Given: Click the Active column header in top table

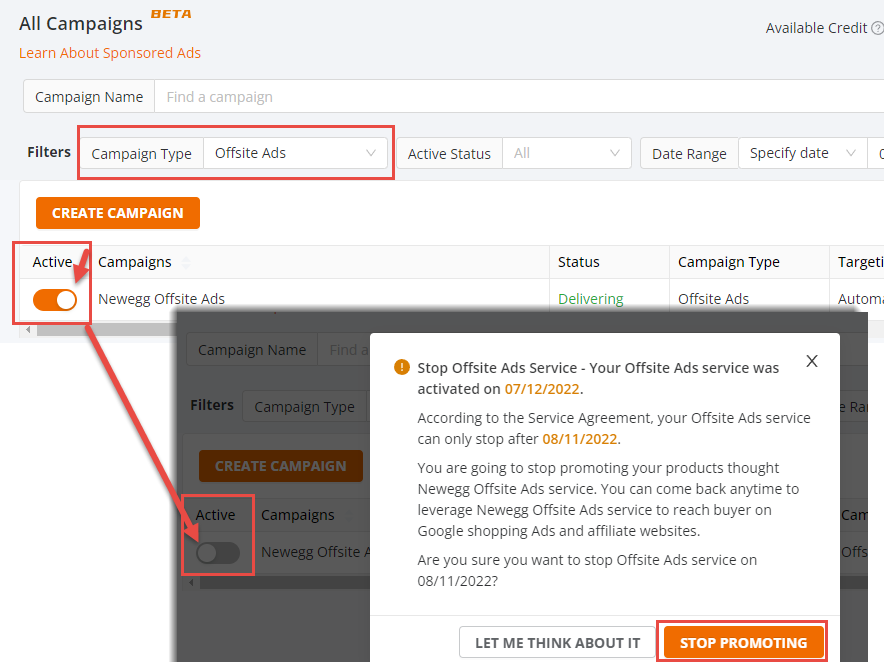Looking at the screenshot, I should (x=52, y=262).
